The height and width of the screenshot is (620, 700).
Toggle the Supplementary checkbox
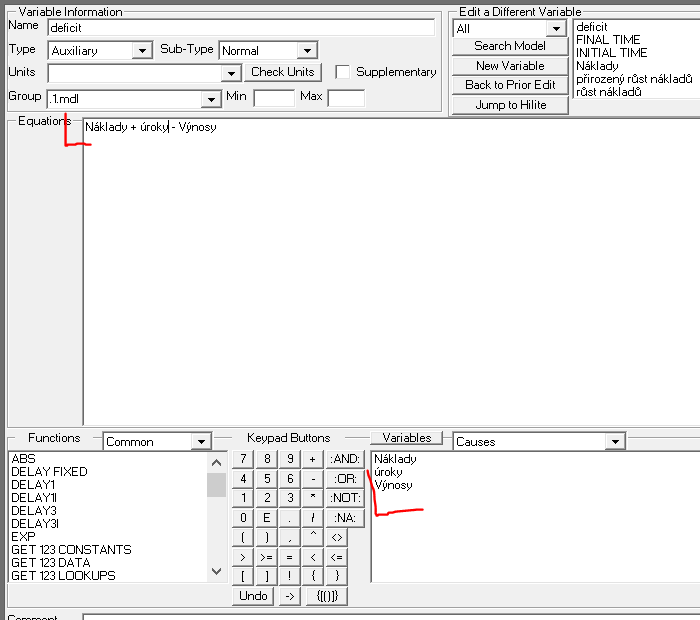(343, 72)
